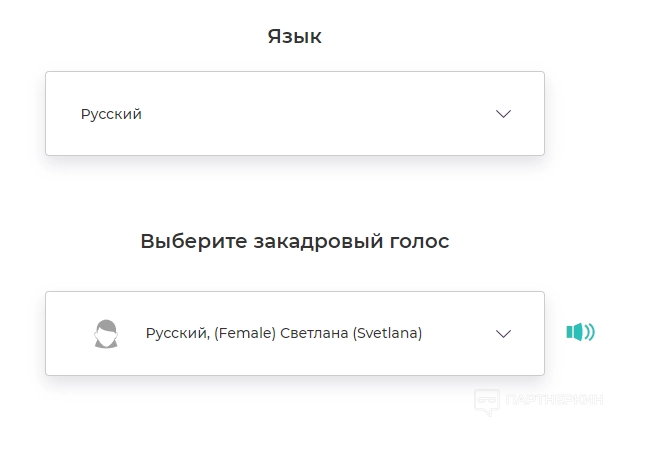This screenshot has height=468, width=654.
Task: Click blank area between avatar and voice name
Action: [x=132, y=334]
